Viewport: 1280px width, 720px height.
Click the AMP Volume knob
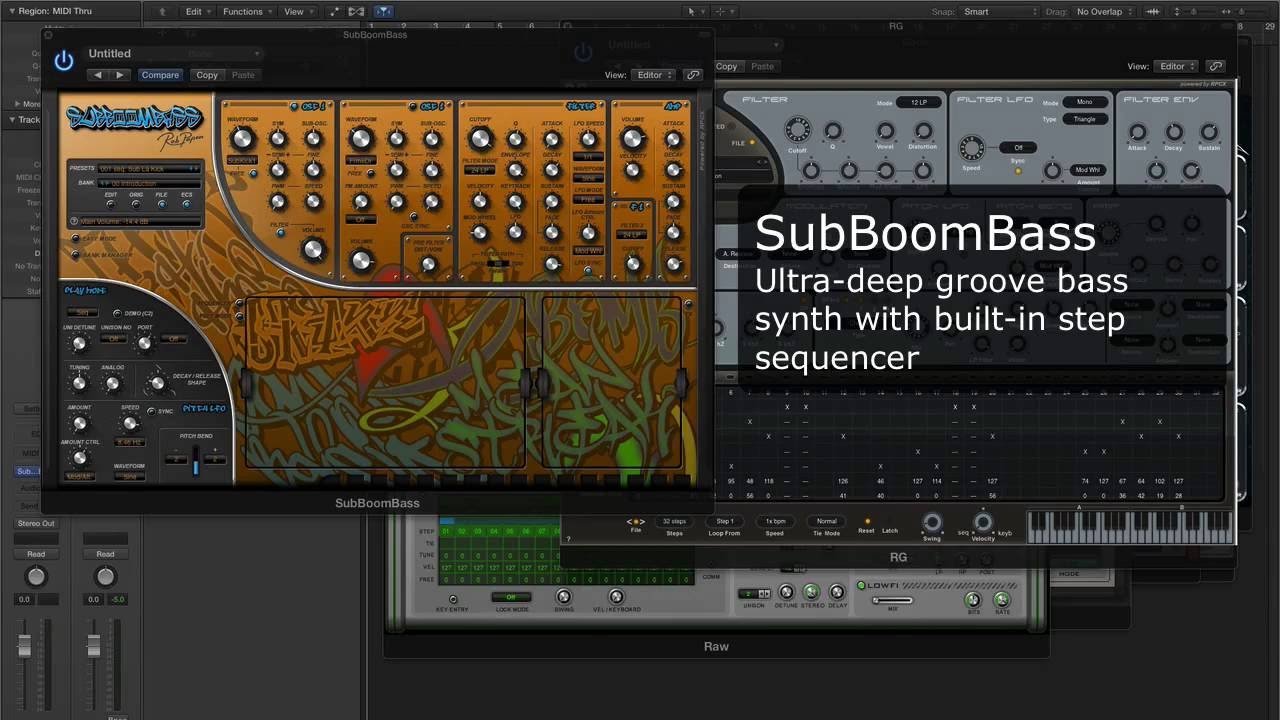(632, 139)
